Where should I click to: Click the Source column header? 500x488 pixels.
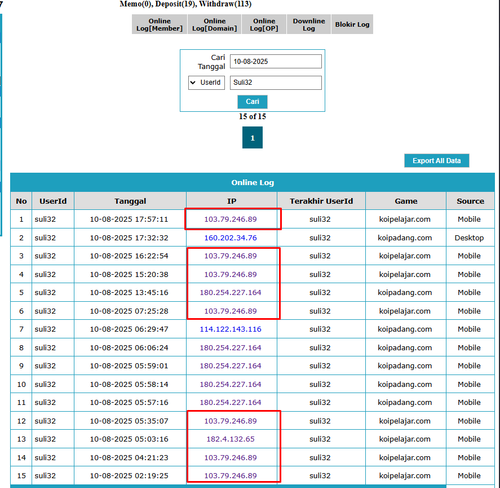(470, 201)
